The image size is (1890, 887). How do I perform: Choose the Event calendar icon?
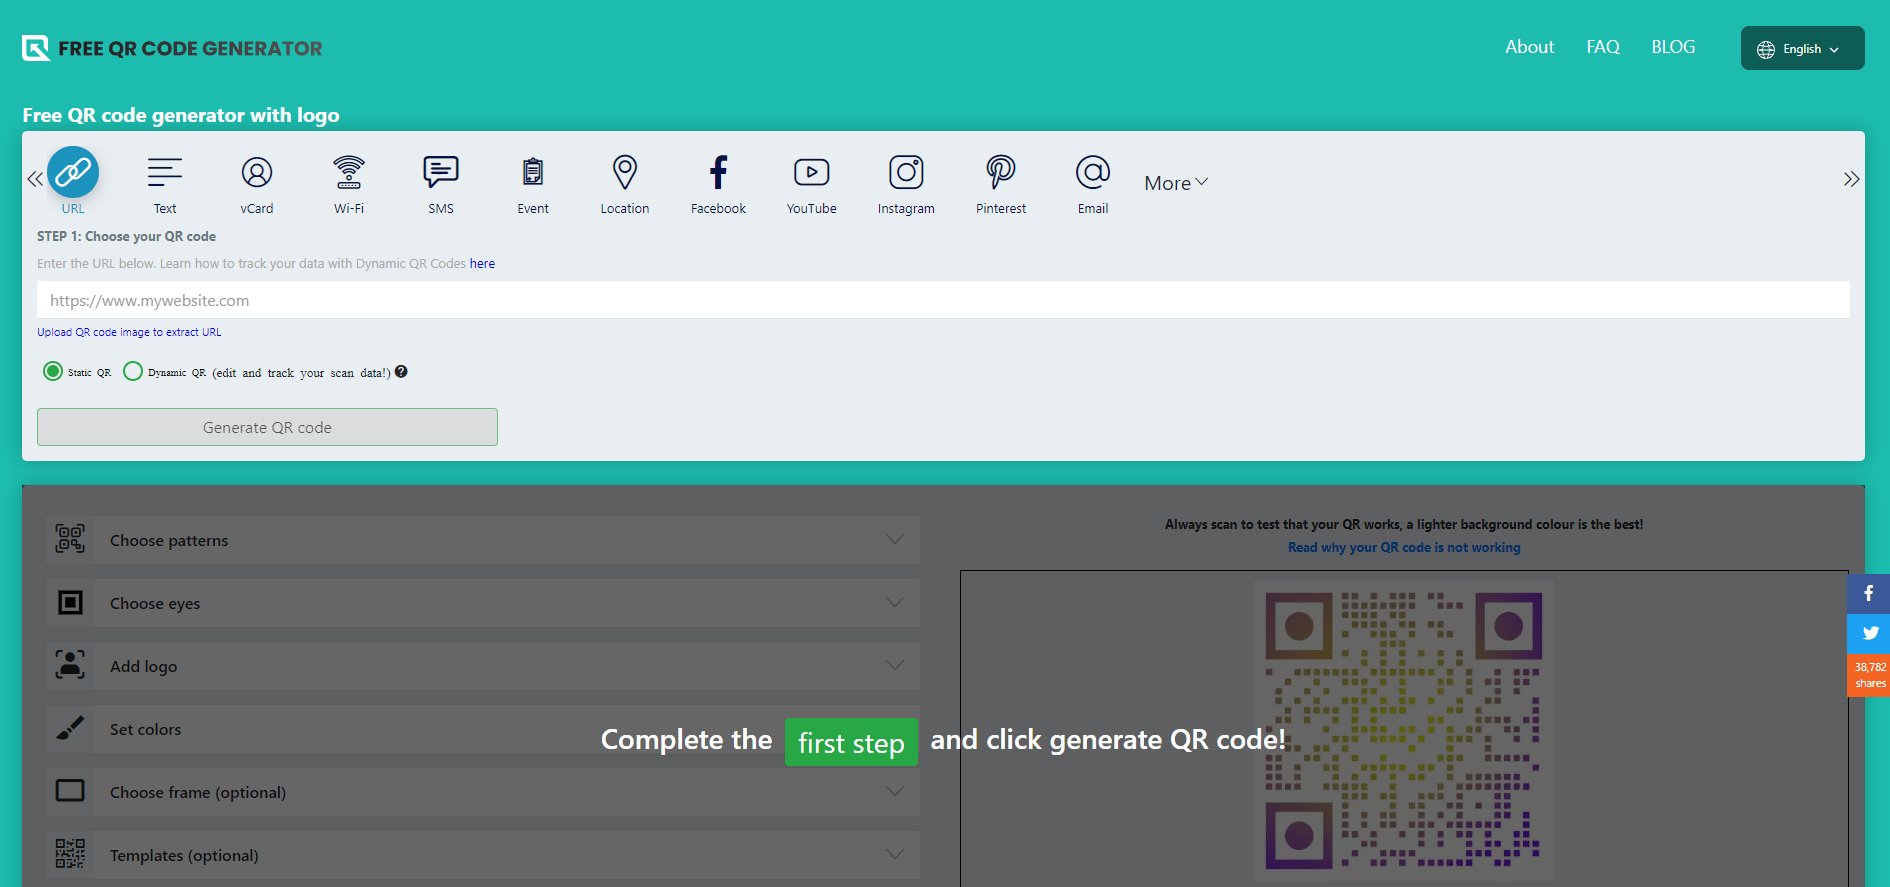click(533, 172)
